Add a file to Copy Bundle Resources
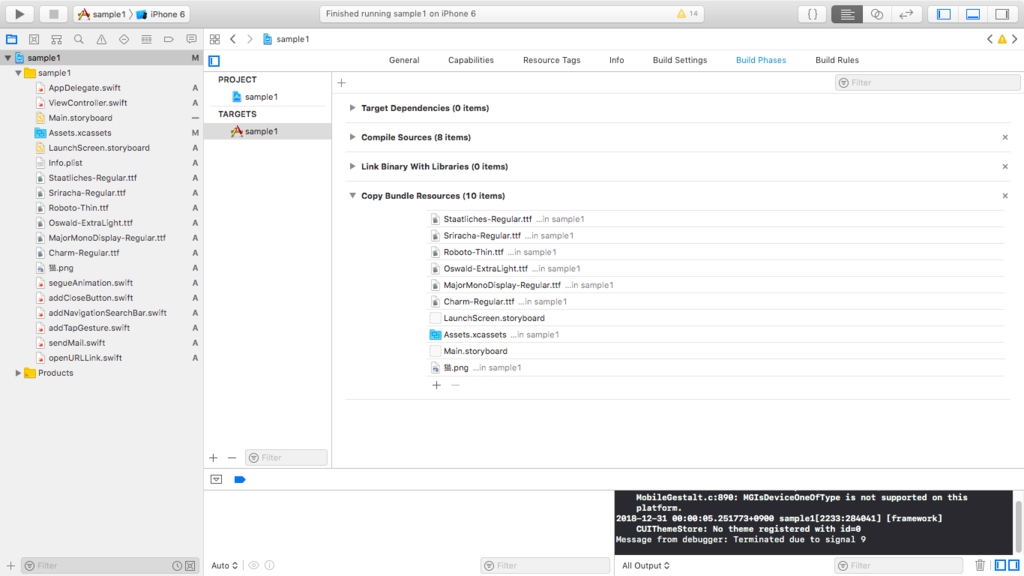This screenshot has height=576, width=1024. pyautogui.click(x=436, y=385)
